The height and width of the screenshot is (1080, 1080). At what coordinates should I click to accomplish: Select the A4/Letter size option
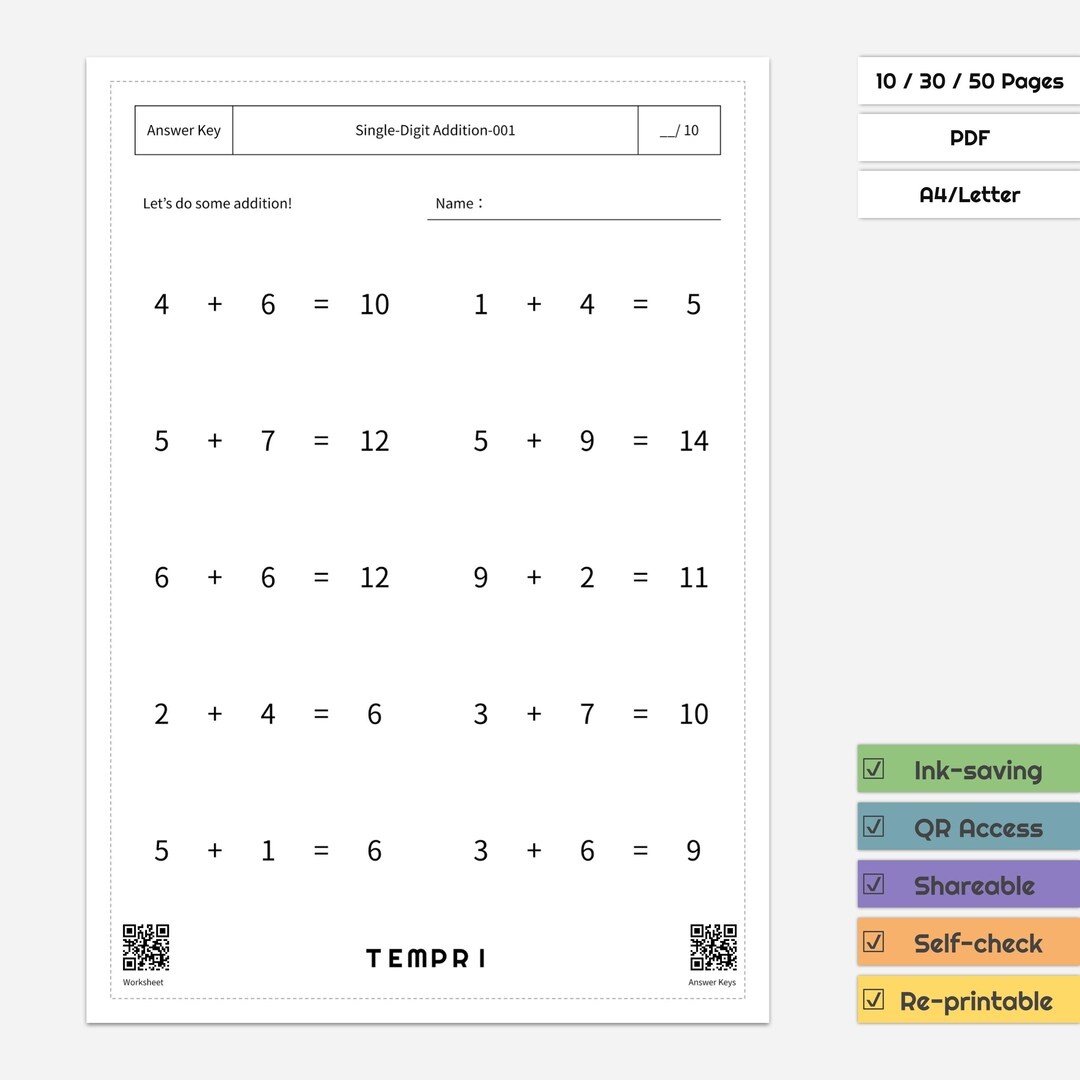968,195
